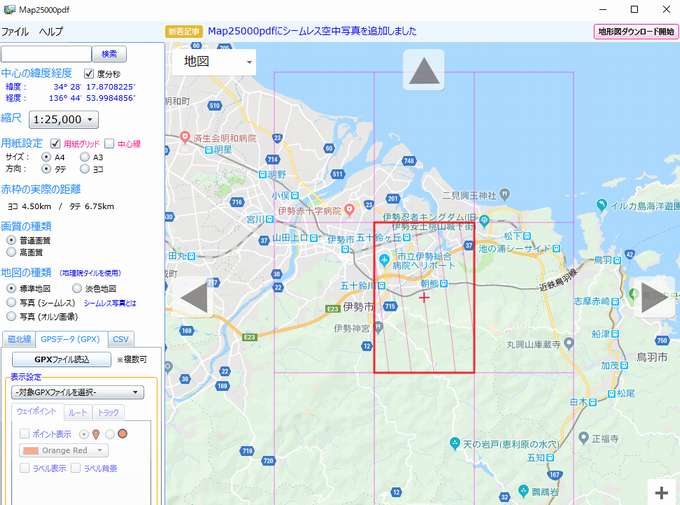Enable the 中心線 checkbox
The height and width of the screenshot is (505, 680).
pos(109,143)
